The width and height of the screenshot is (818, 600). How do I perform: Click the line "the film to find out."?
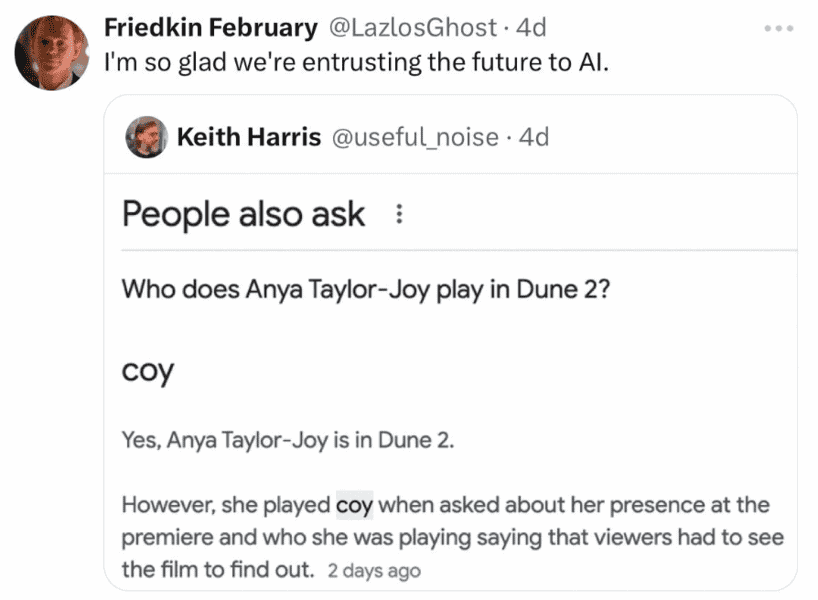tap(218, 569)
